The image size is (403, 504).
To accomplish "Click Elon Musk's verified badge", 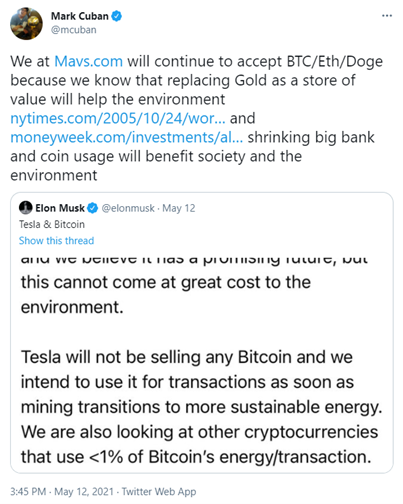I will 92,208.
